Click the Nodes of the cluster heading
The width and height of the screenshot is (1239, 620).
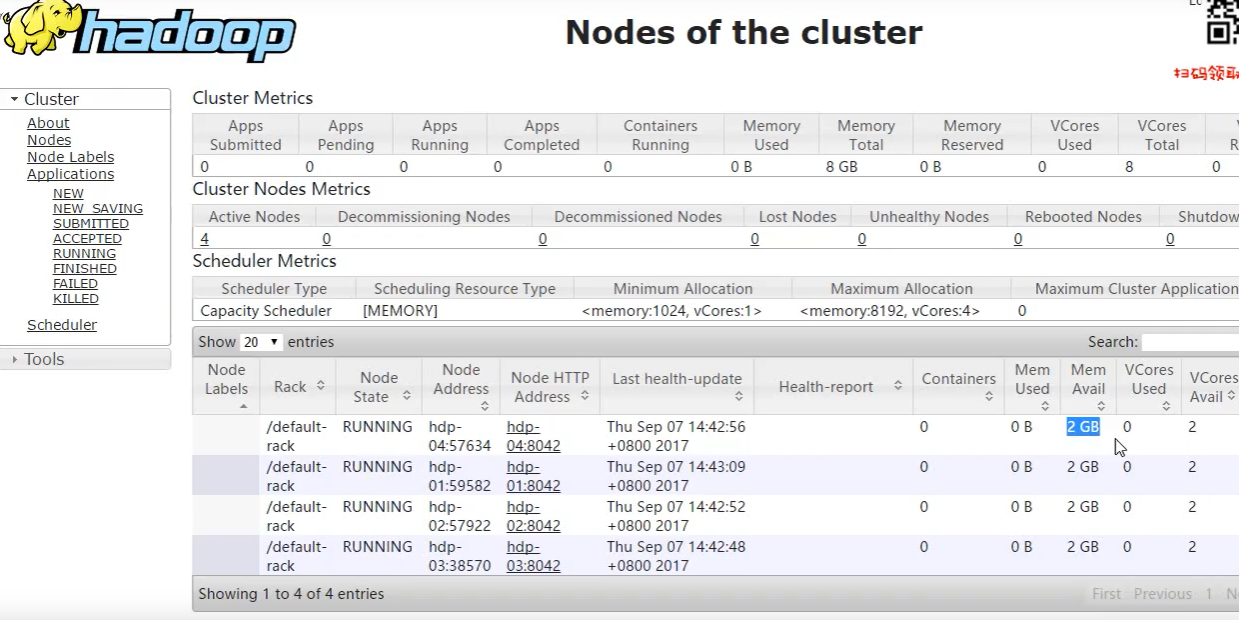point(744,32)
